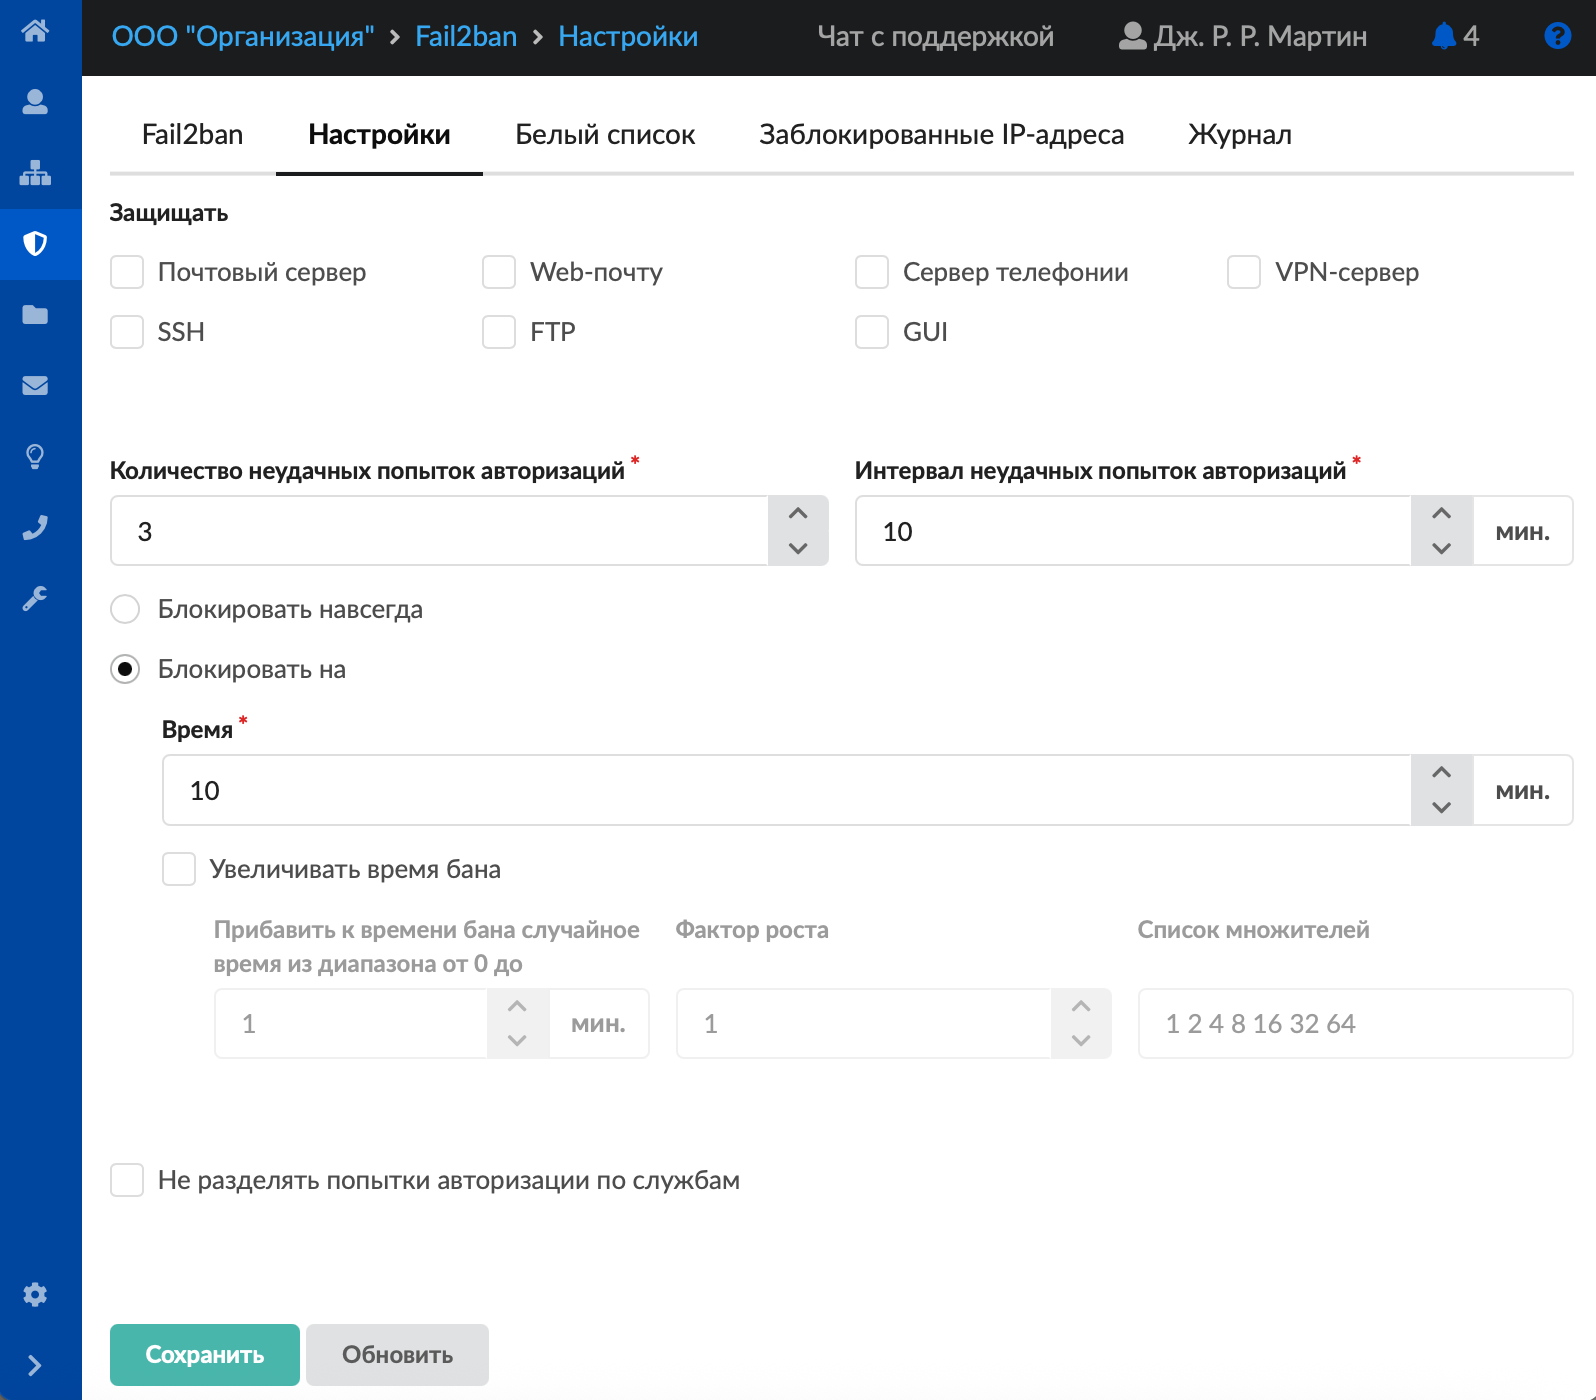
Task: Go to ООО "Организация" breadcrumb
Action: coord(243,37)
